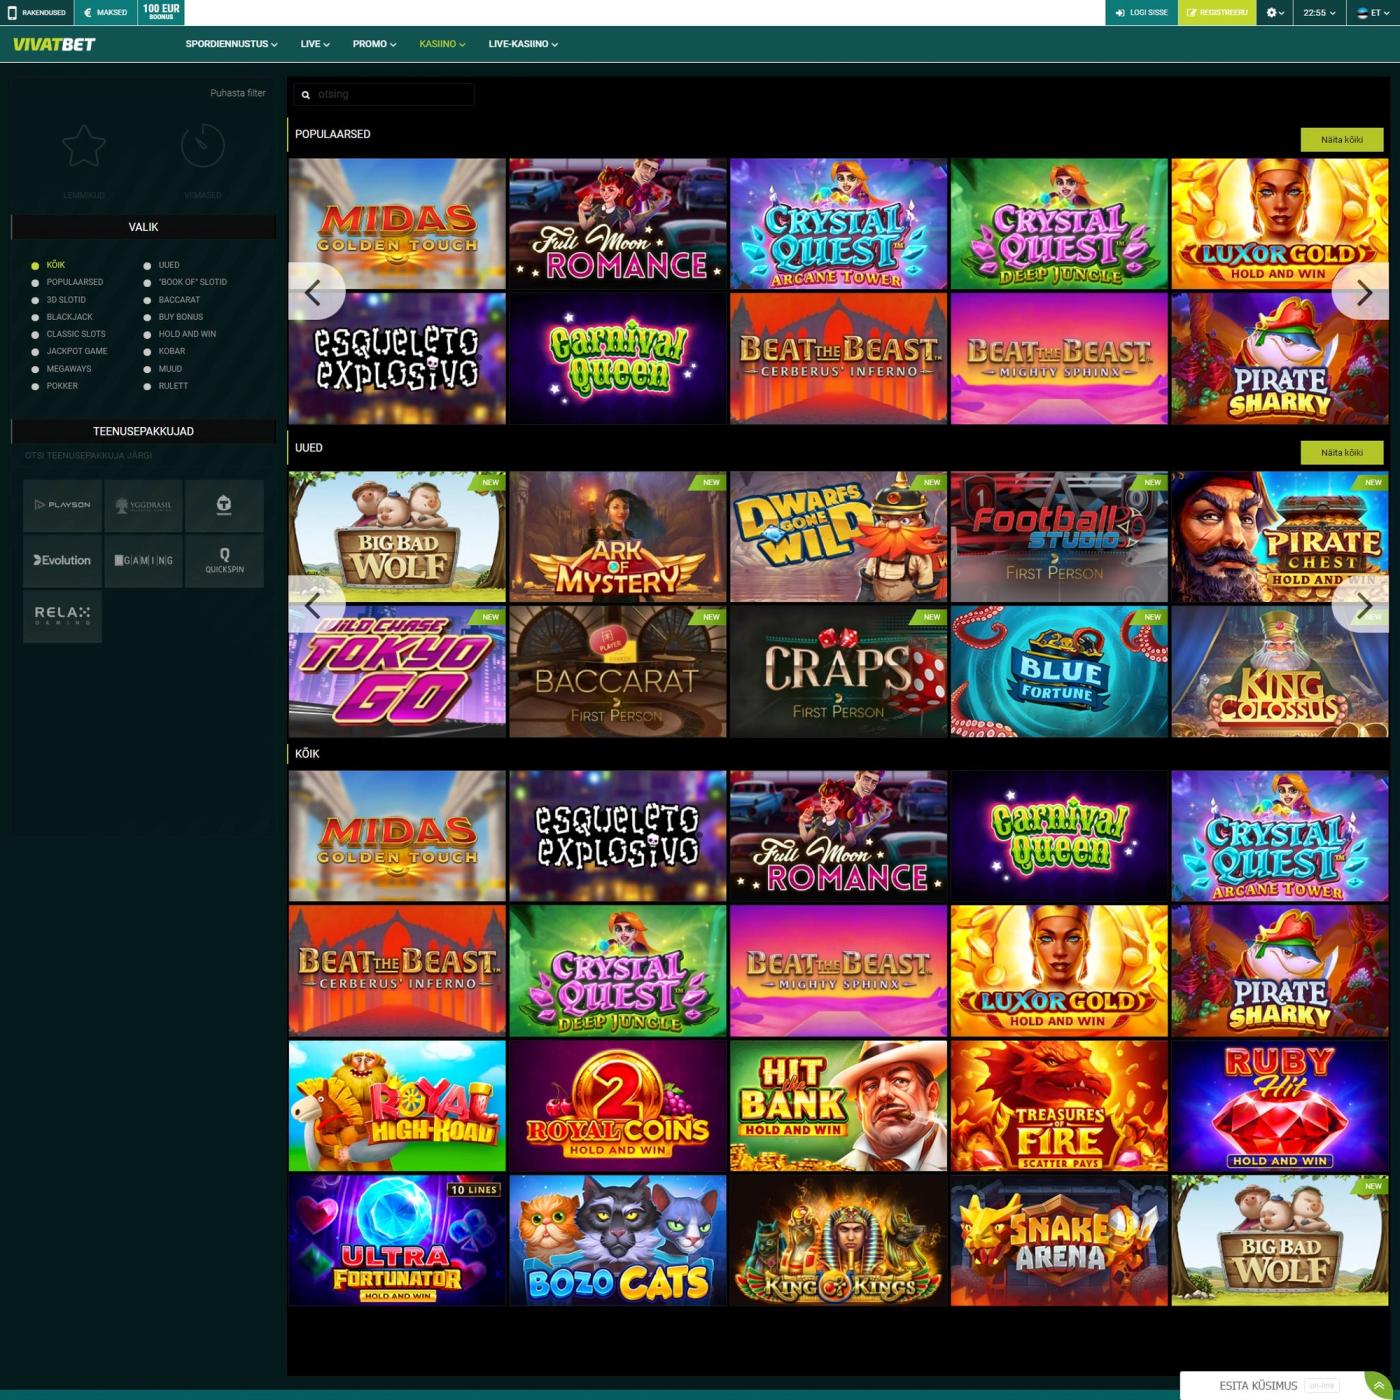Open Wild Chase Tokyo Go thumbnail
The image size is (1400, 1400).
397,672
